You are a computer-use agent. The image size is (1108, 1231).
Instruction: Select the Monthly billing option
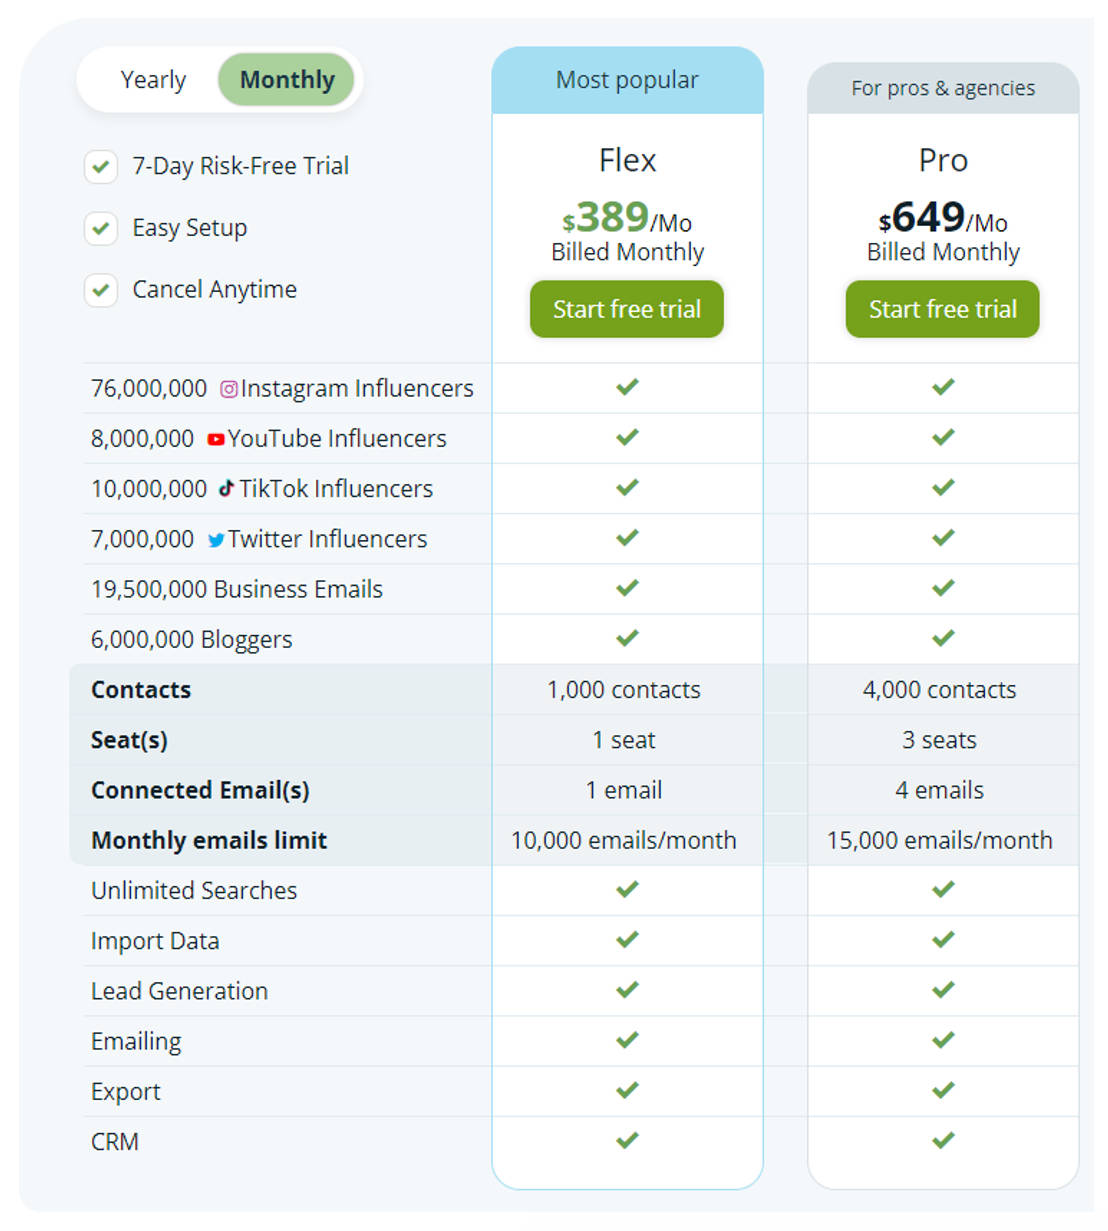287,80
